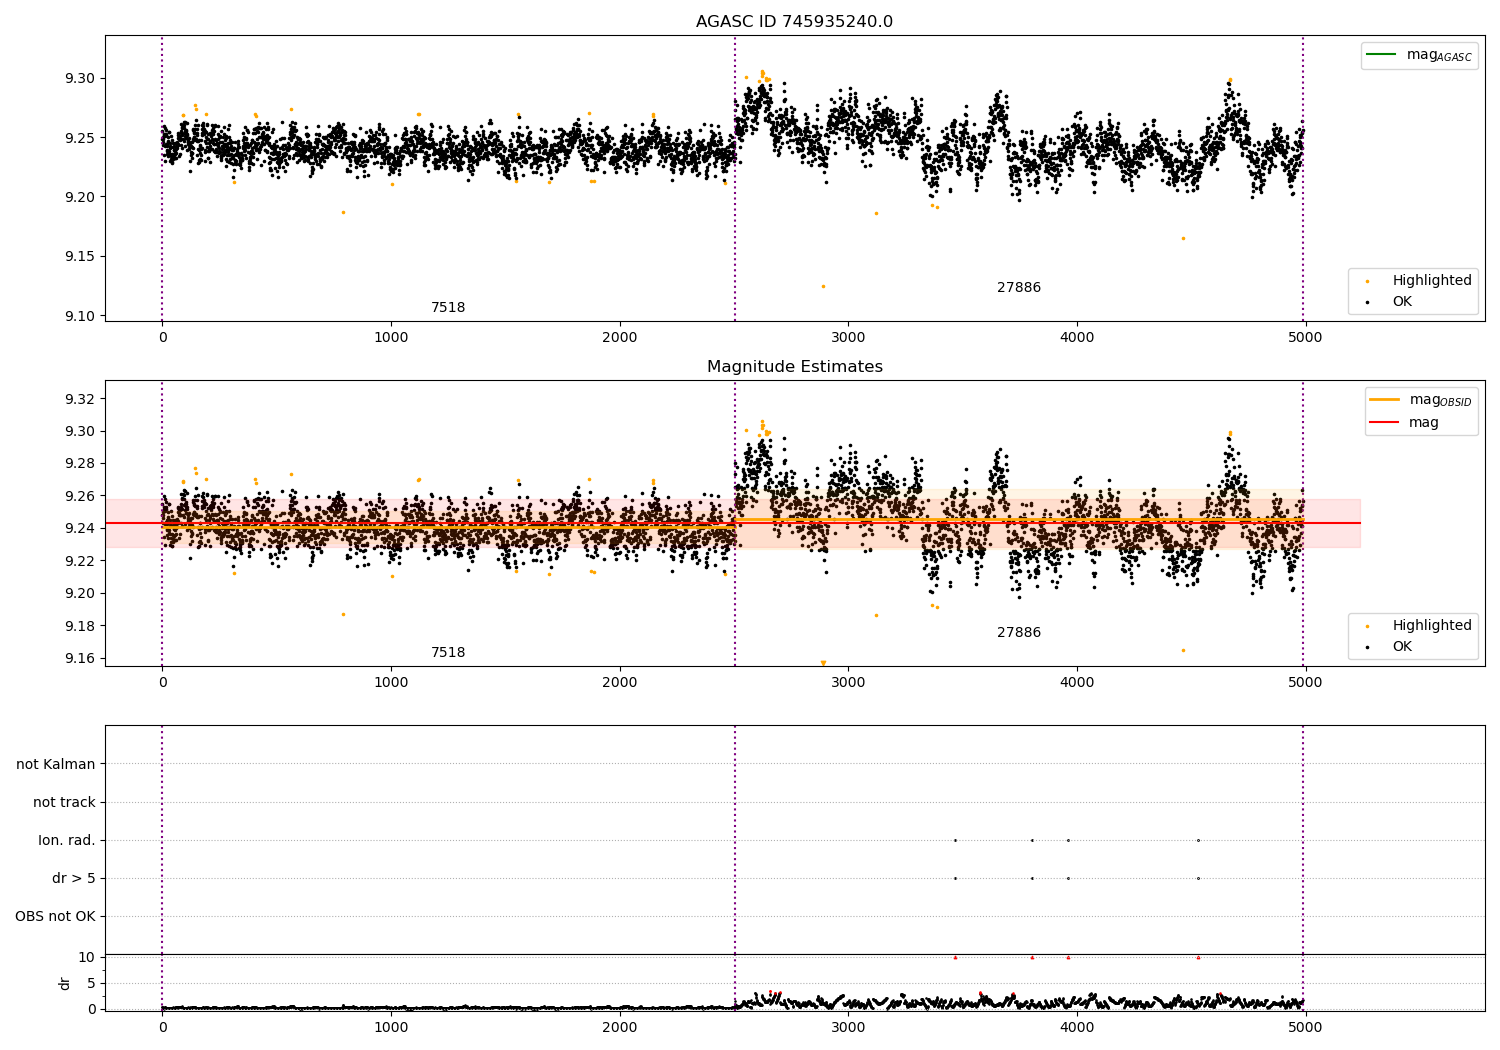Click the 4000 x-tick under Magnitude Estimates plot
Screen dimensions: 1500x1050
(x=1077, y=683)
